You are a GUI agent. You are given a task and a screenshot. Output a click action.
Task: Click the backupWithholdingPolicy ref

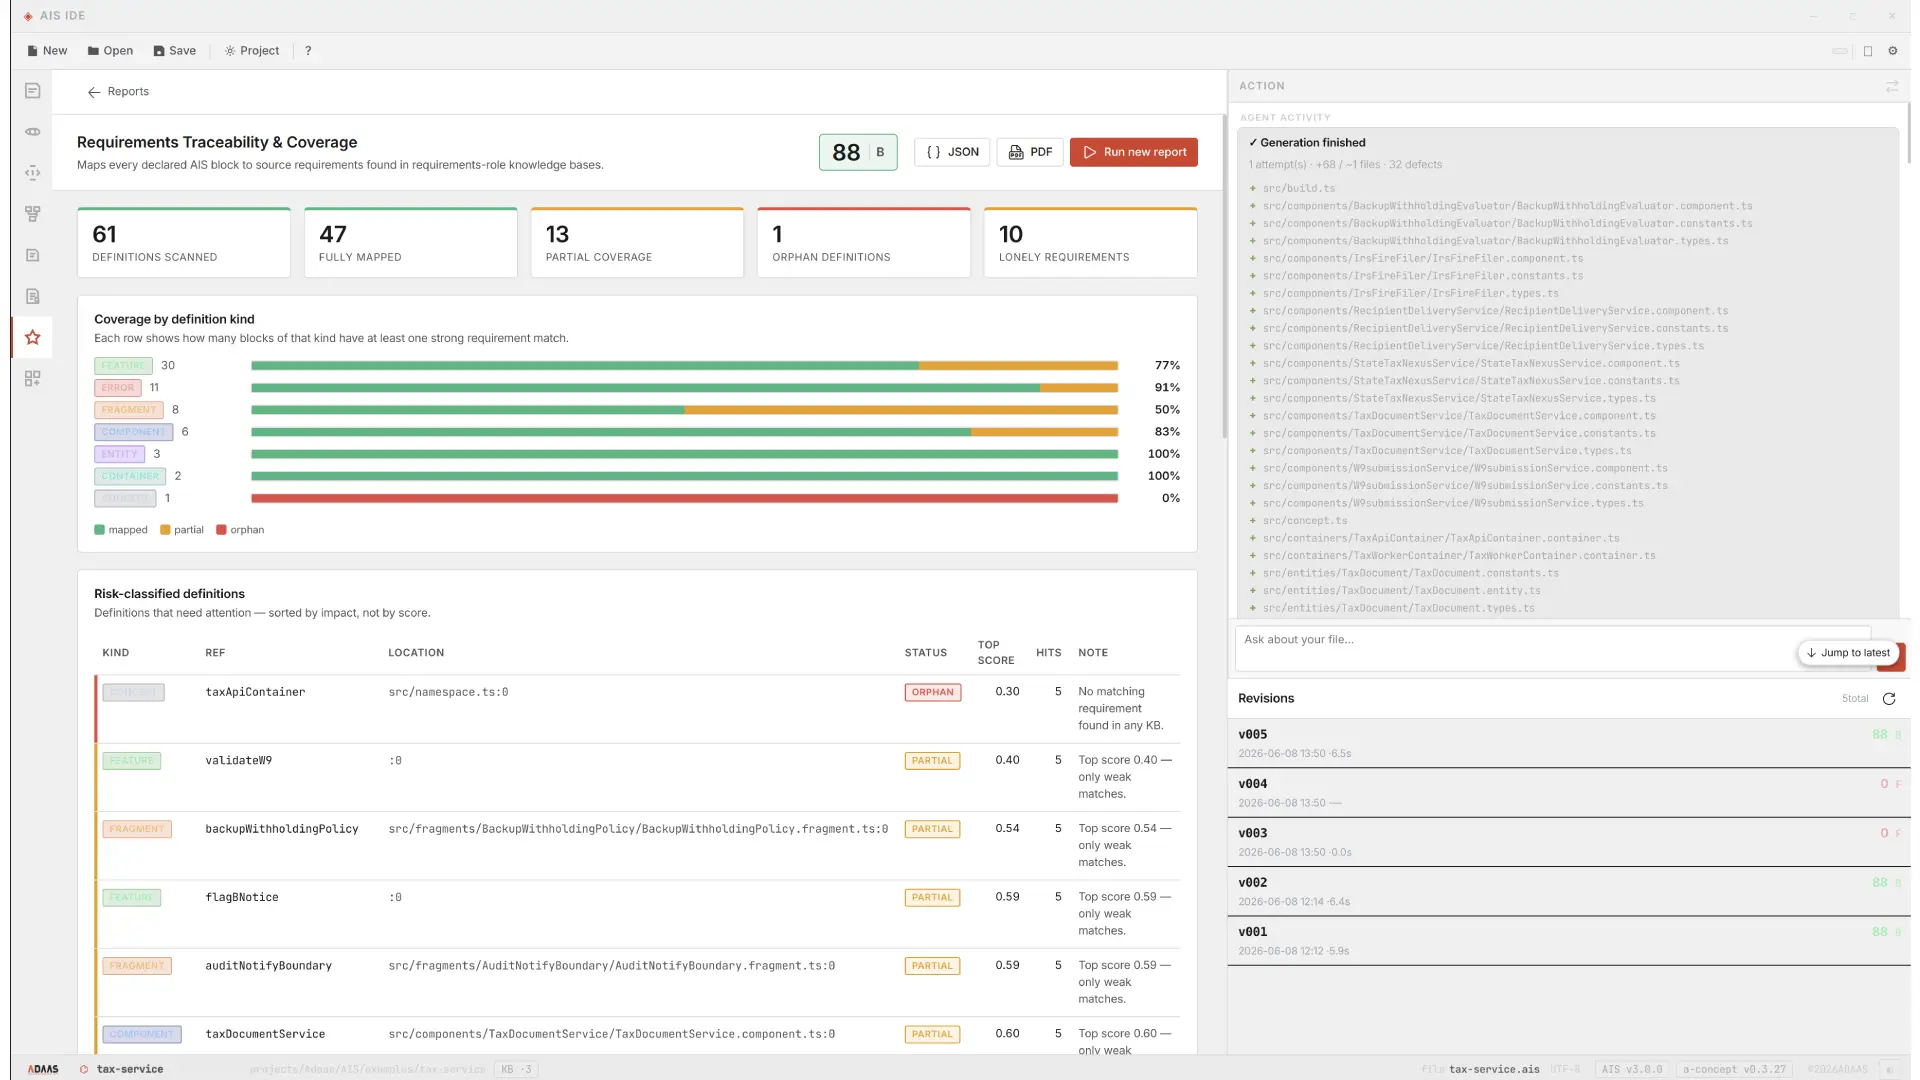[x=282, y=829]
